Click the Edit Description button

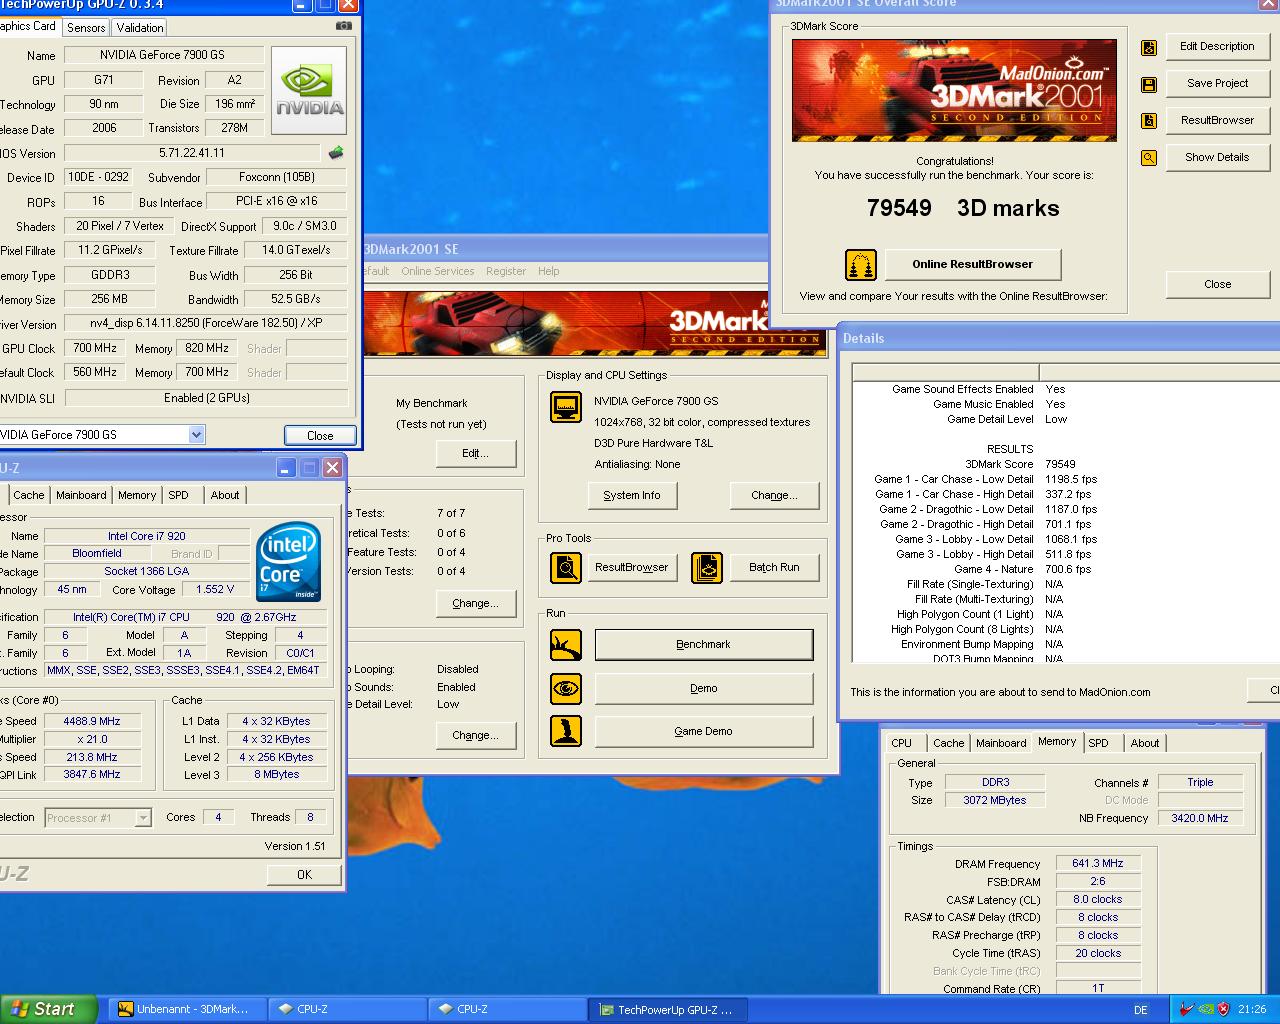point(1217,47)
